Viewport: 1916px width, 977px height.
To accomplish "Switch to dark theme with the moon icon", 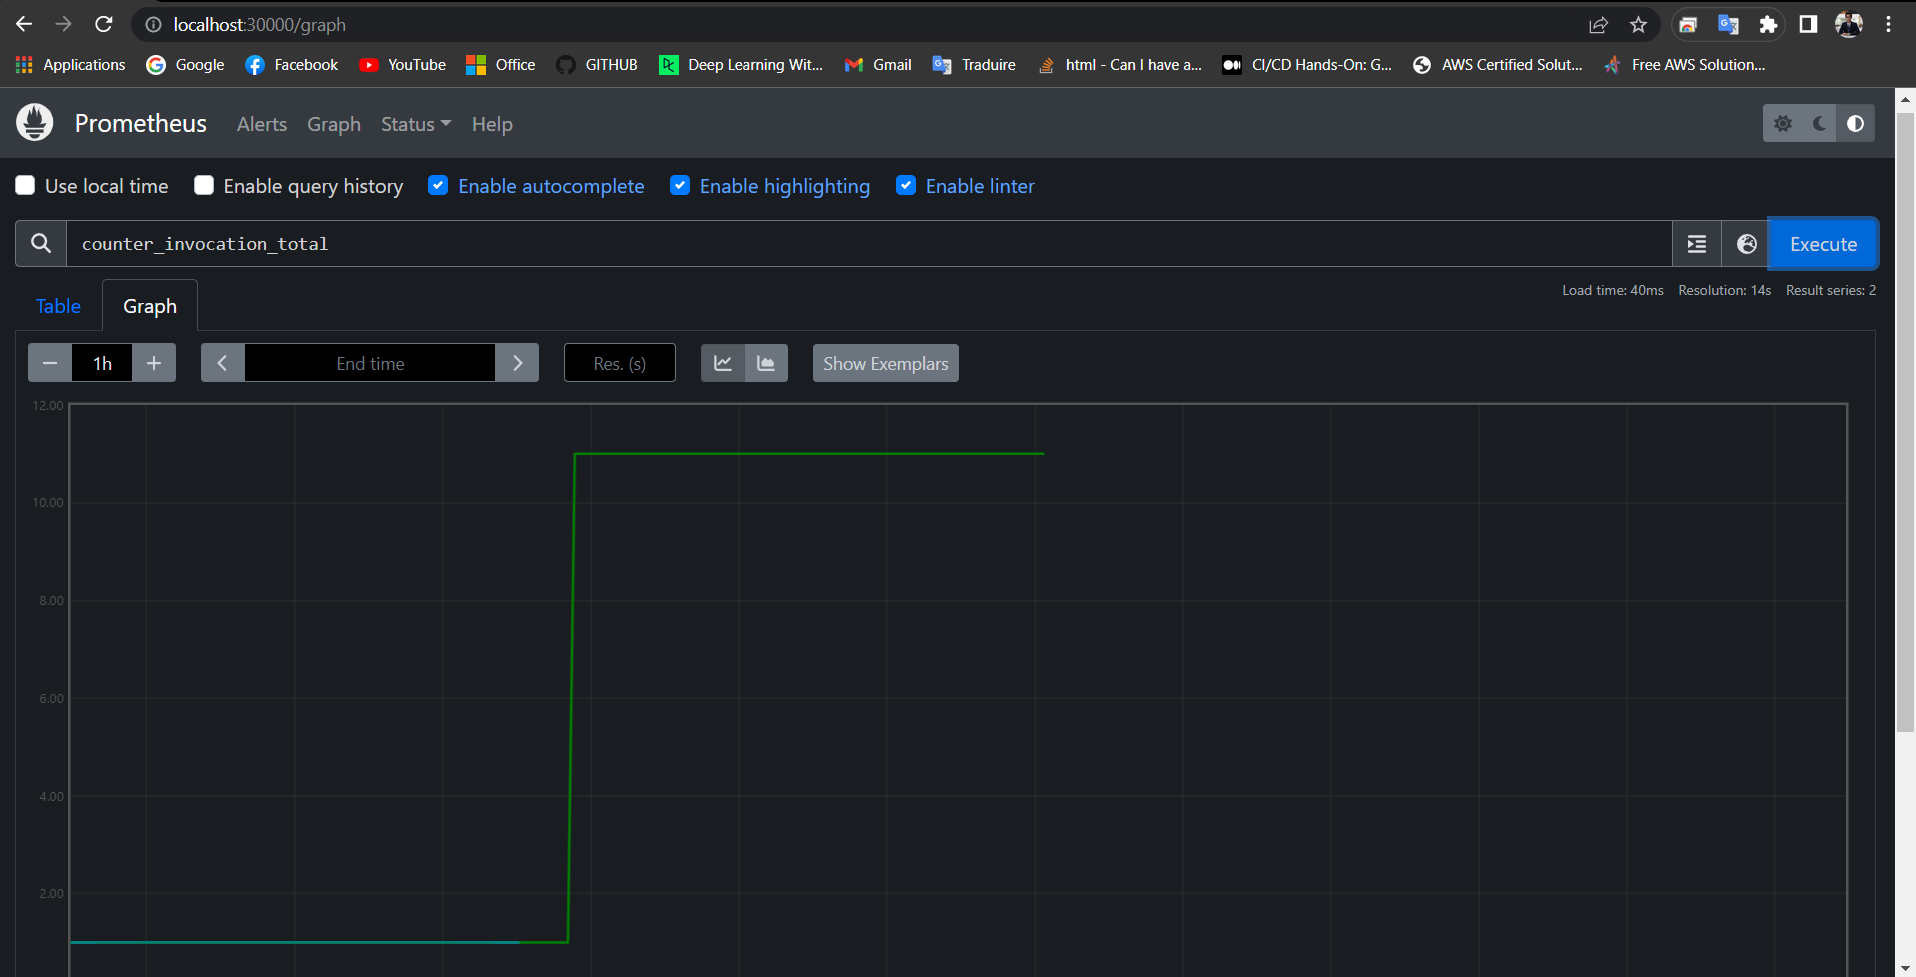I will (1819, 123).
